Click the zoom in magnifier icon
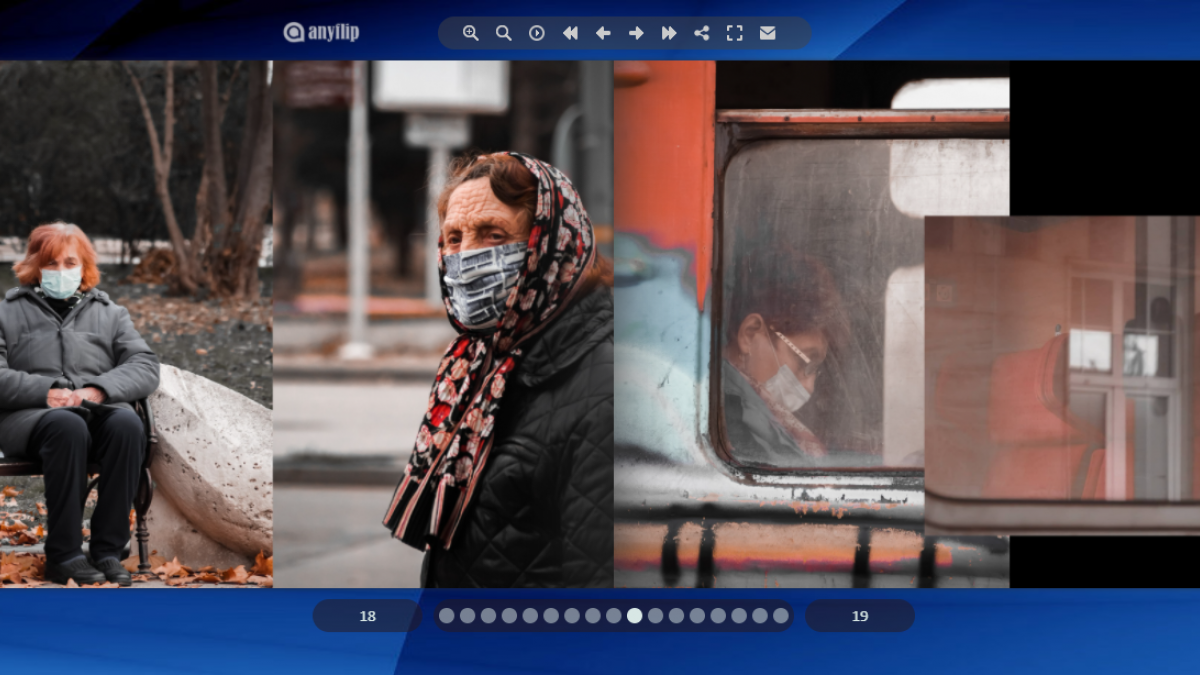 coord(471,33)
